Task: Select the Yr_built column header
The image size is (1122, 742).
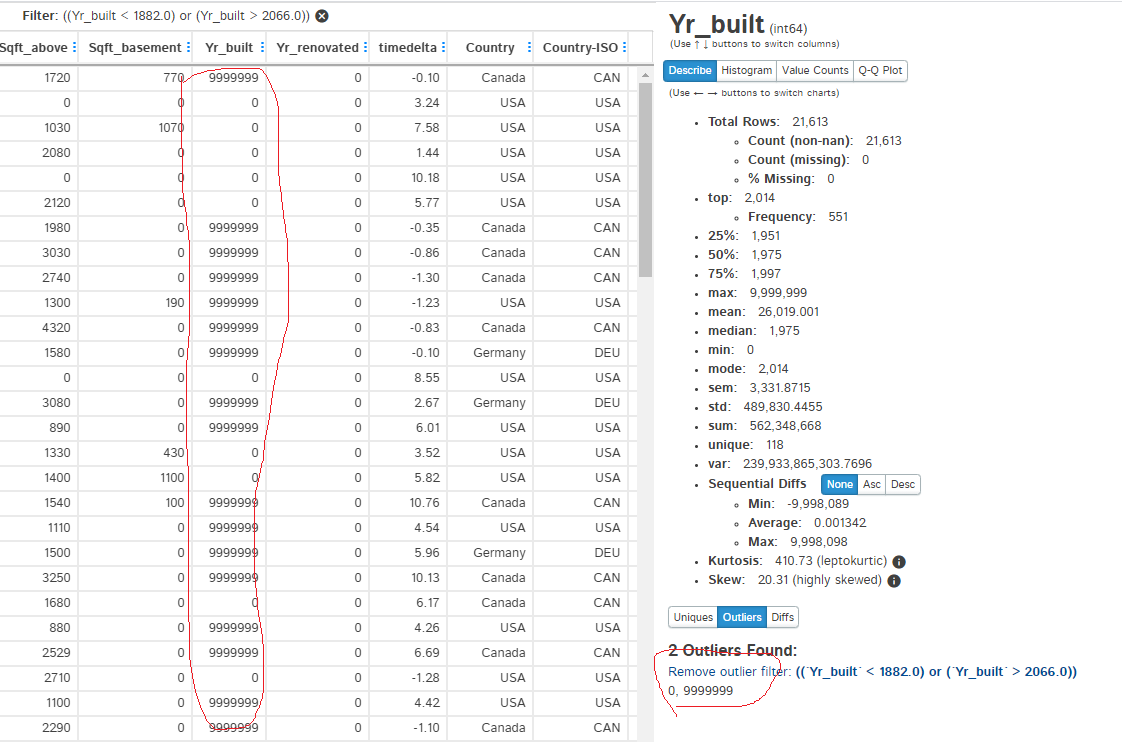Action: point(229,47)
